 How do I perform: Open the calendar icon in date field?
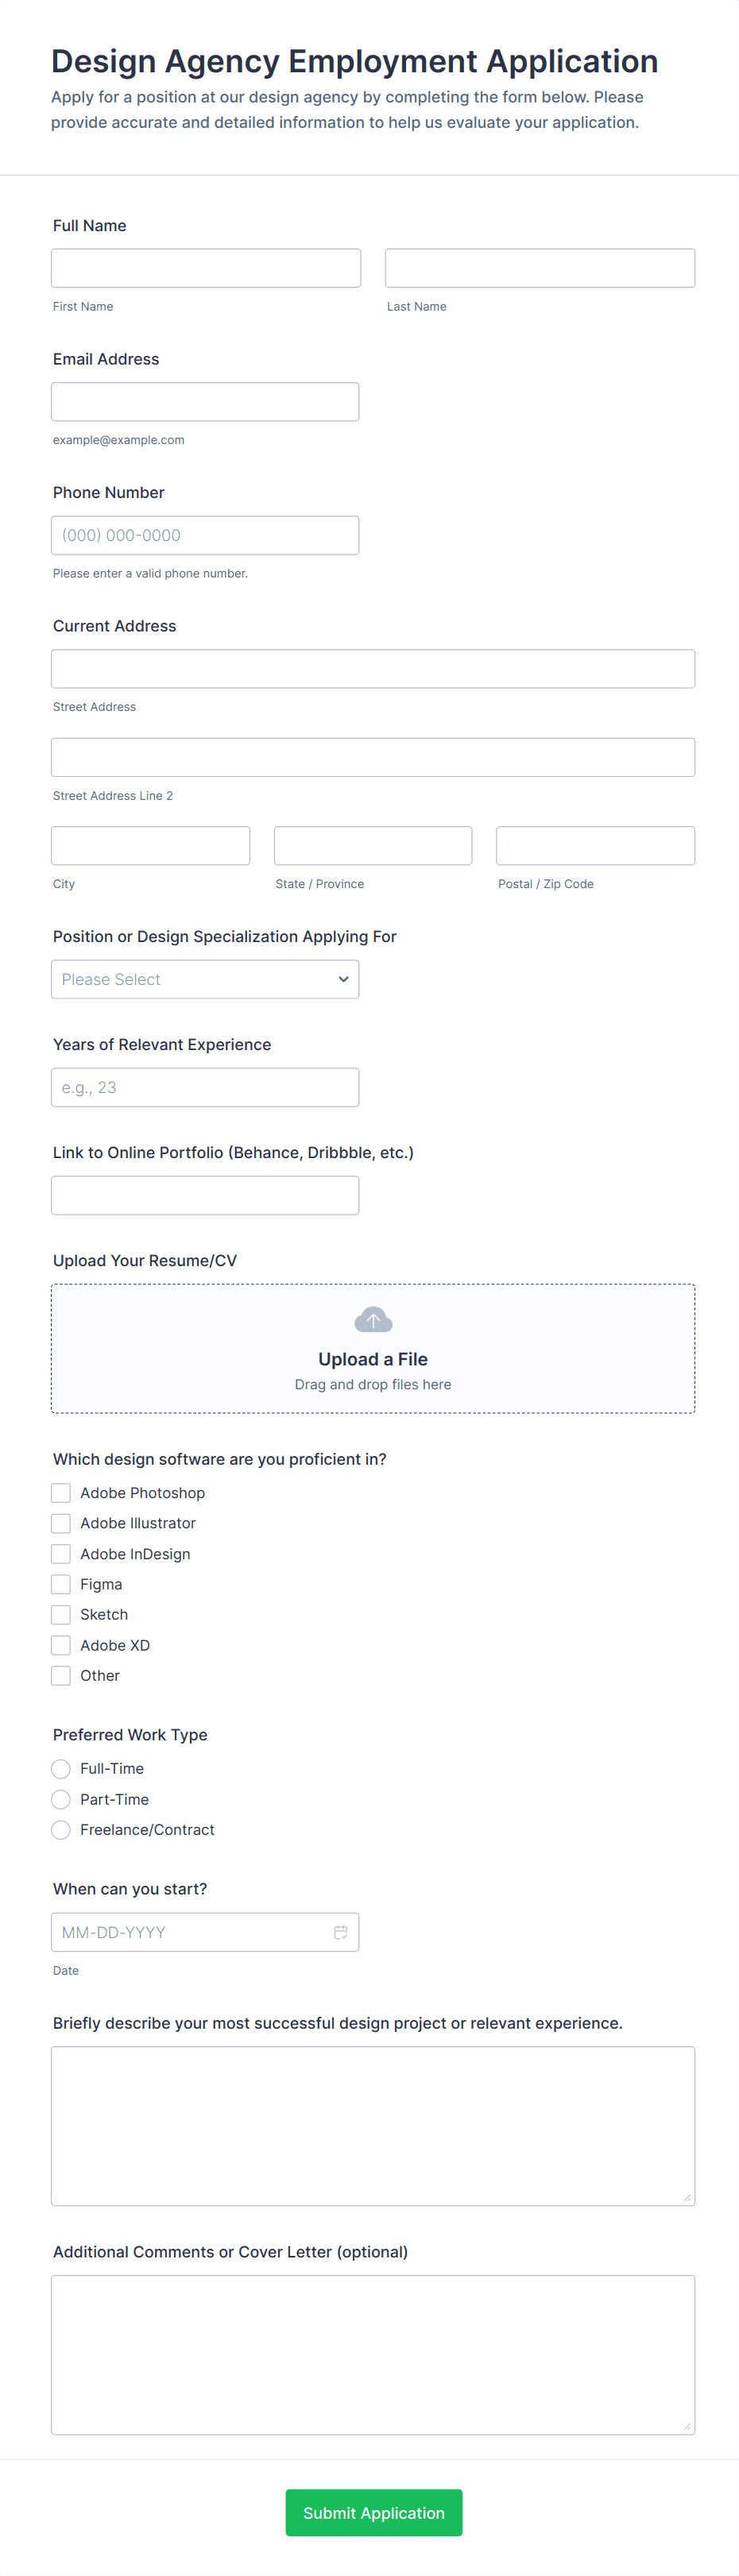point(340,1932)
